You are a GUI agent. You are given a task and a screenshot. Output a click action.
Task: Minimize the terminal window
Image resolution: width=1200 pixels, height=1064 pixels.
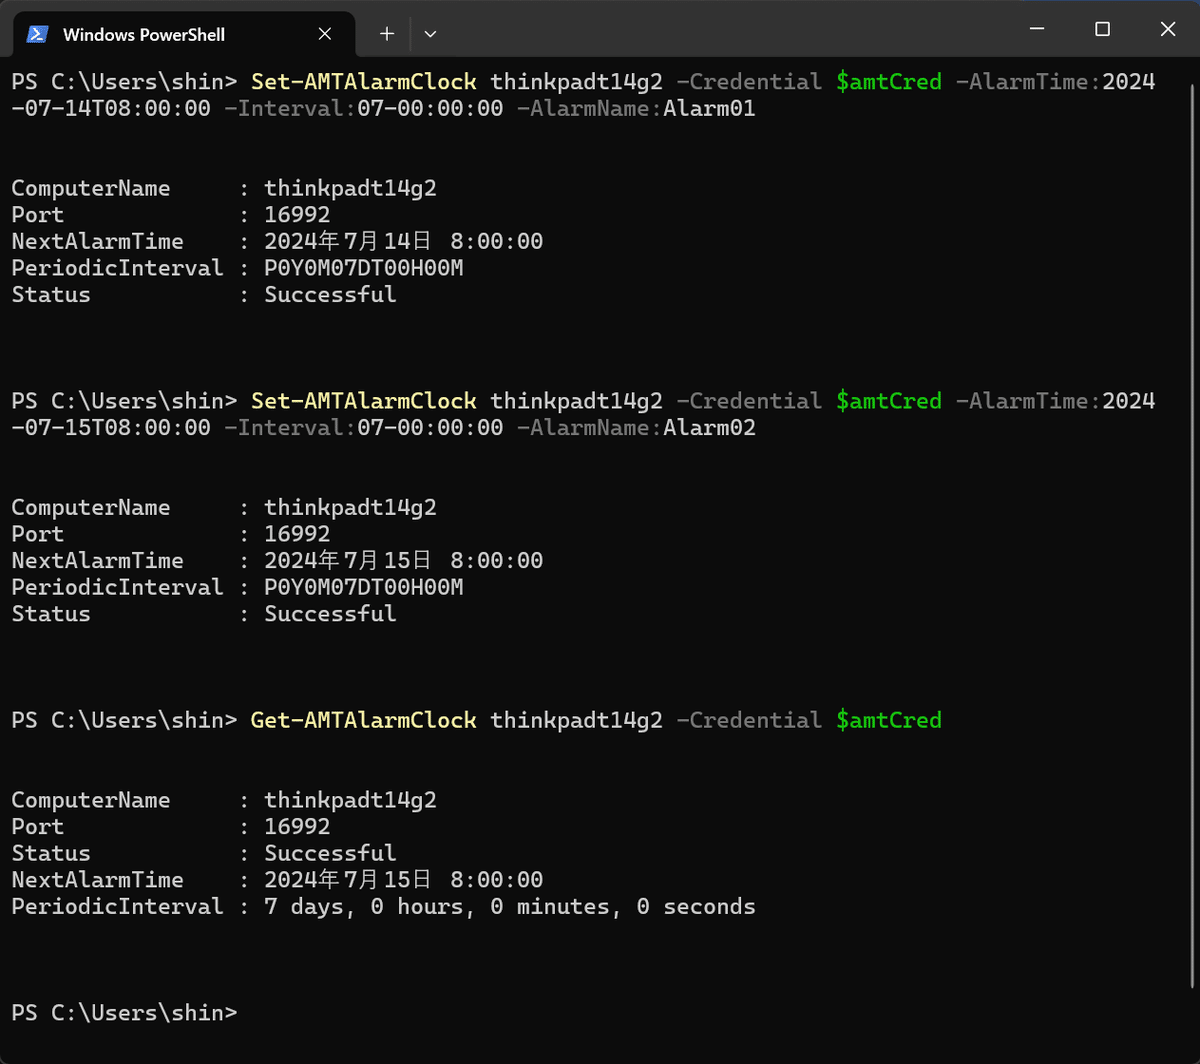click(1037, 30)
